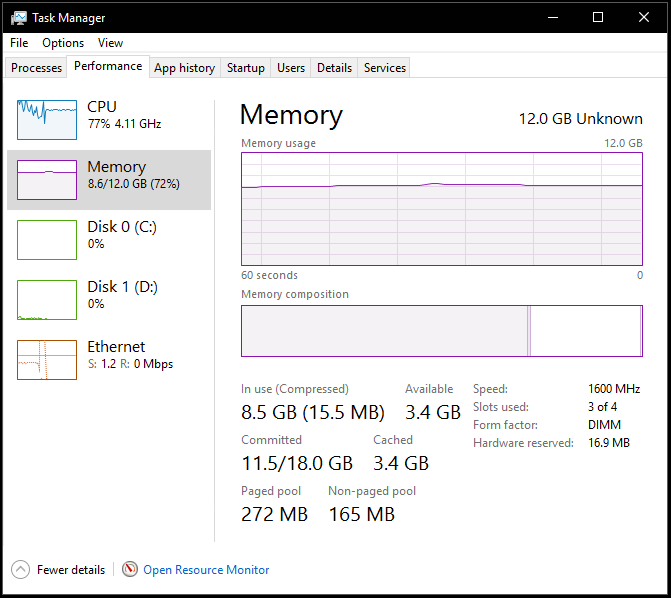The image size is (671, 598).
Task: Switch to the App history tab
Action: tap(184, 68)
